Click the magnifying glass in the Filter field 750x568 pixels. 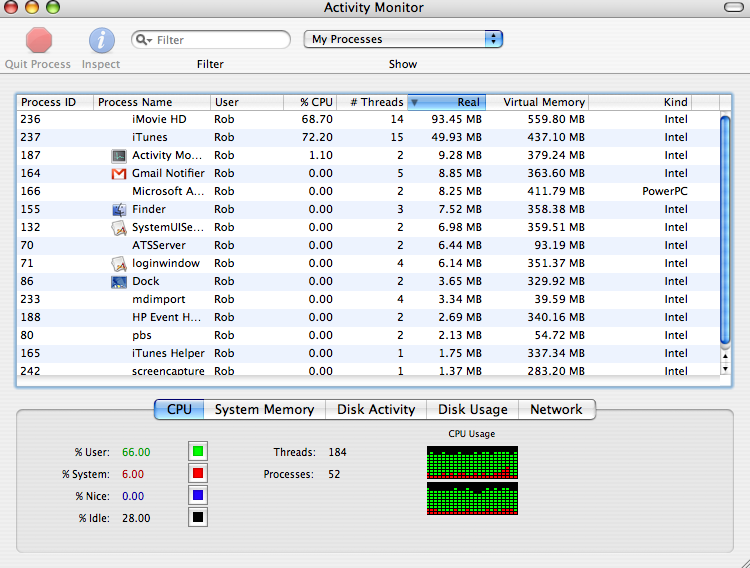(143, 40)
